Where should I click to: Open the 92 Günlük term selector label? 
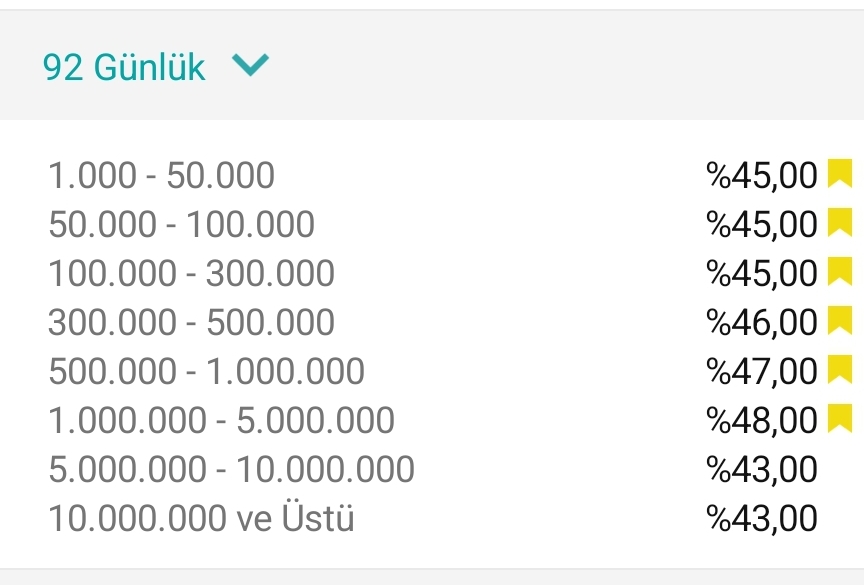[x=124, y=68]
